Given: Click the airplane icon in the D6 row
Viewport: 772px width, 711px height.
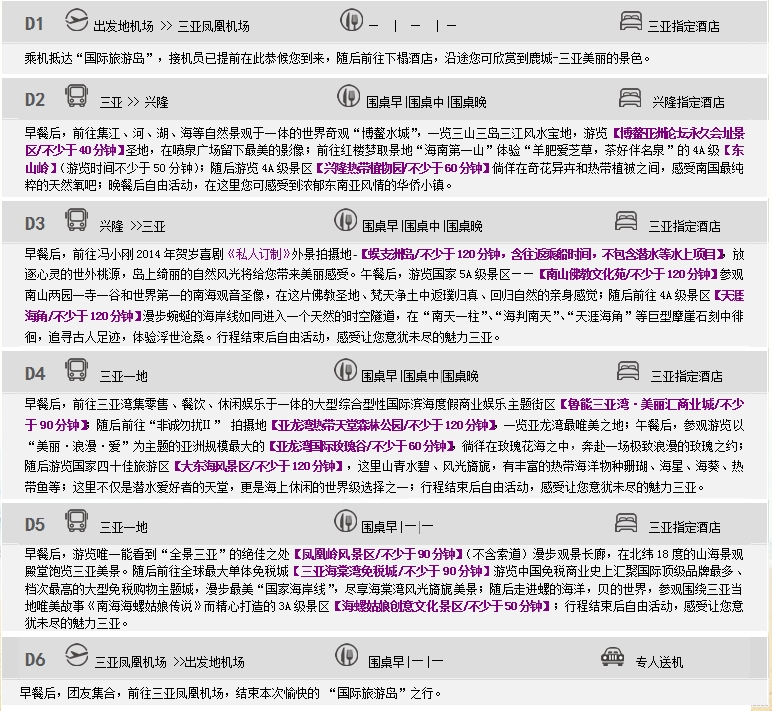Looking at the screenshot, I should [x=75, y=657].
